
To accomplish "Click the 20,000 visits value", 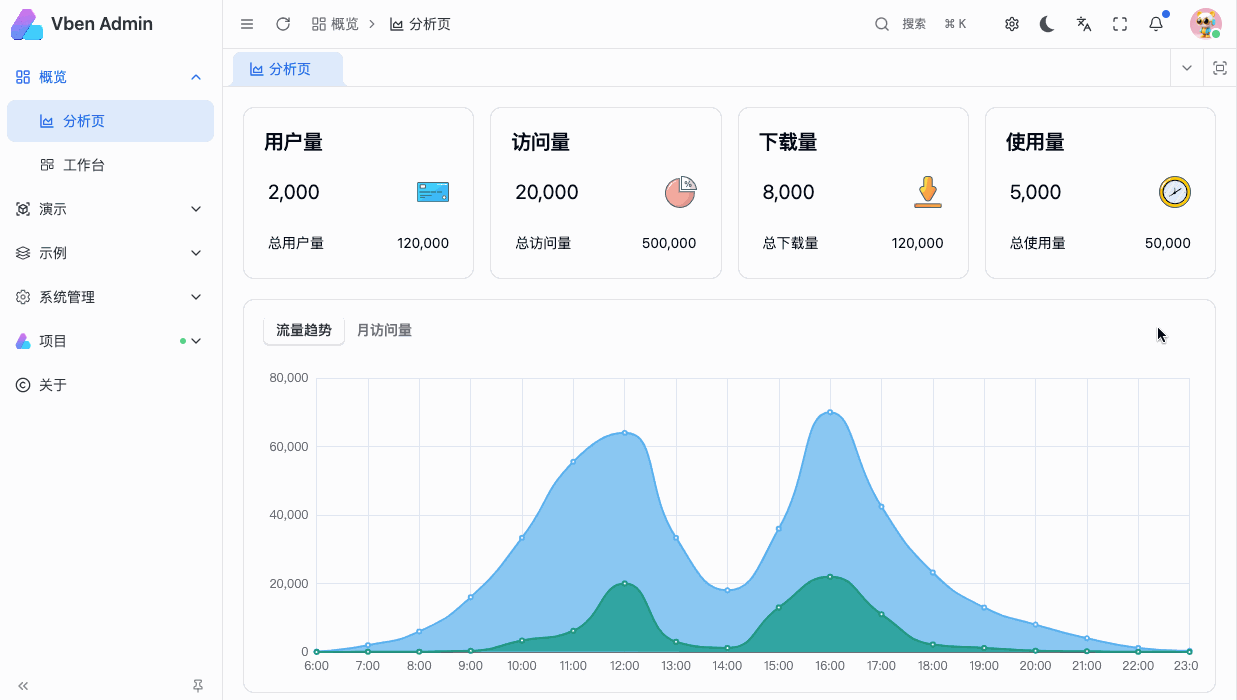I will coord(547,192).
